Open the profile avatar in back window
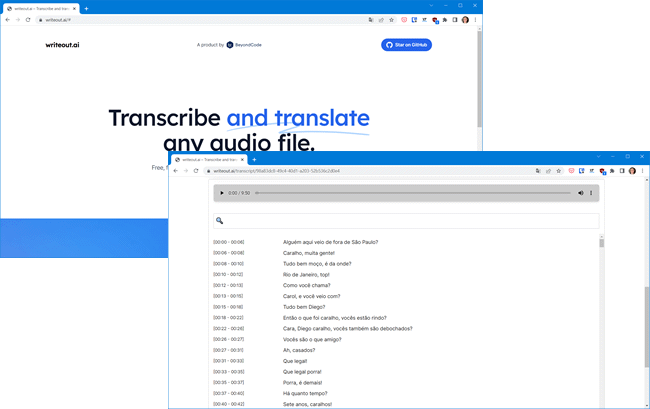 [x=465, y=20]
